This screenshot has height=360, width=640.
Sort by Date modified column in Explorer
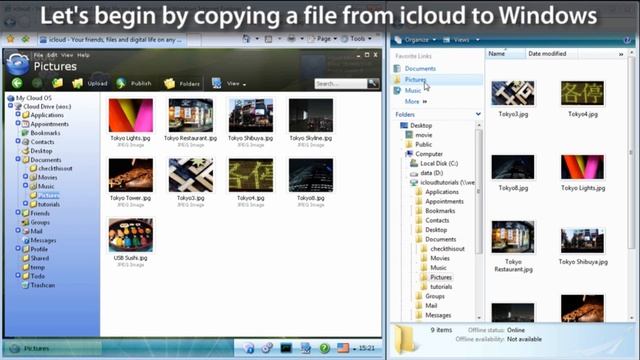pos(550,53)
